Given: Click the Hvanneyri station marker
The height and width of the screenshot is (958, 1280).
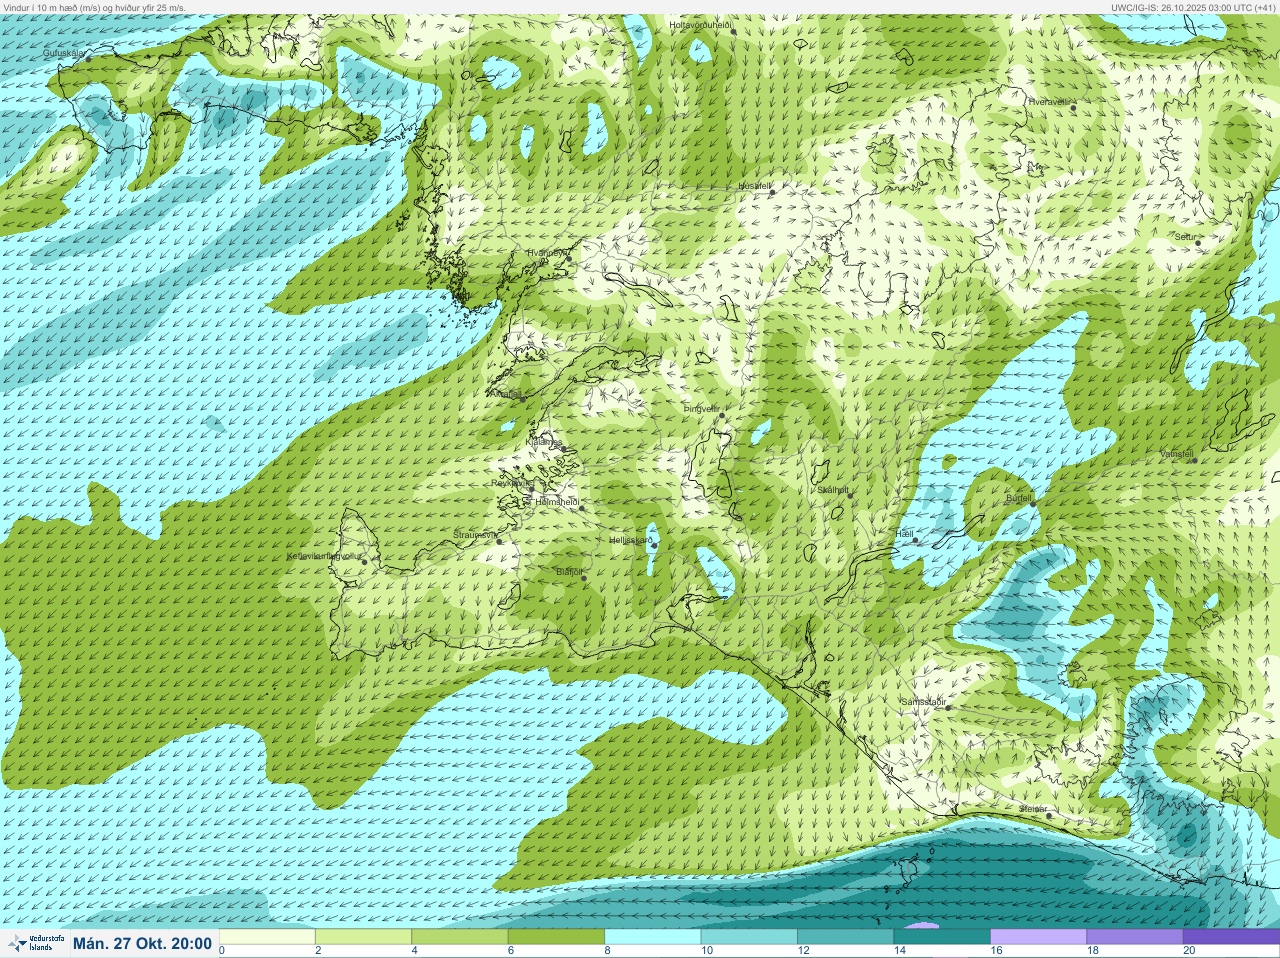Looking at the screenshot, I should (569, 258).
